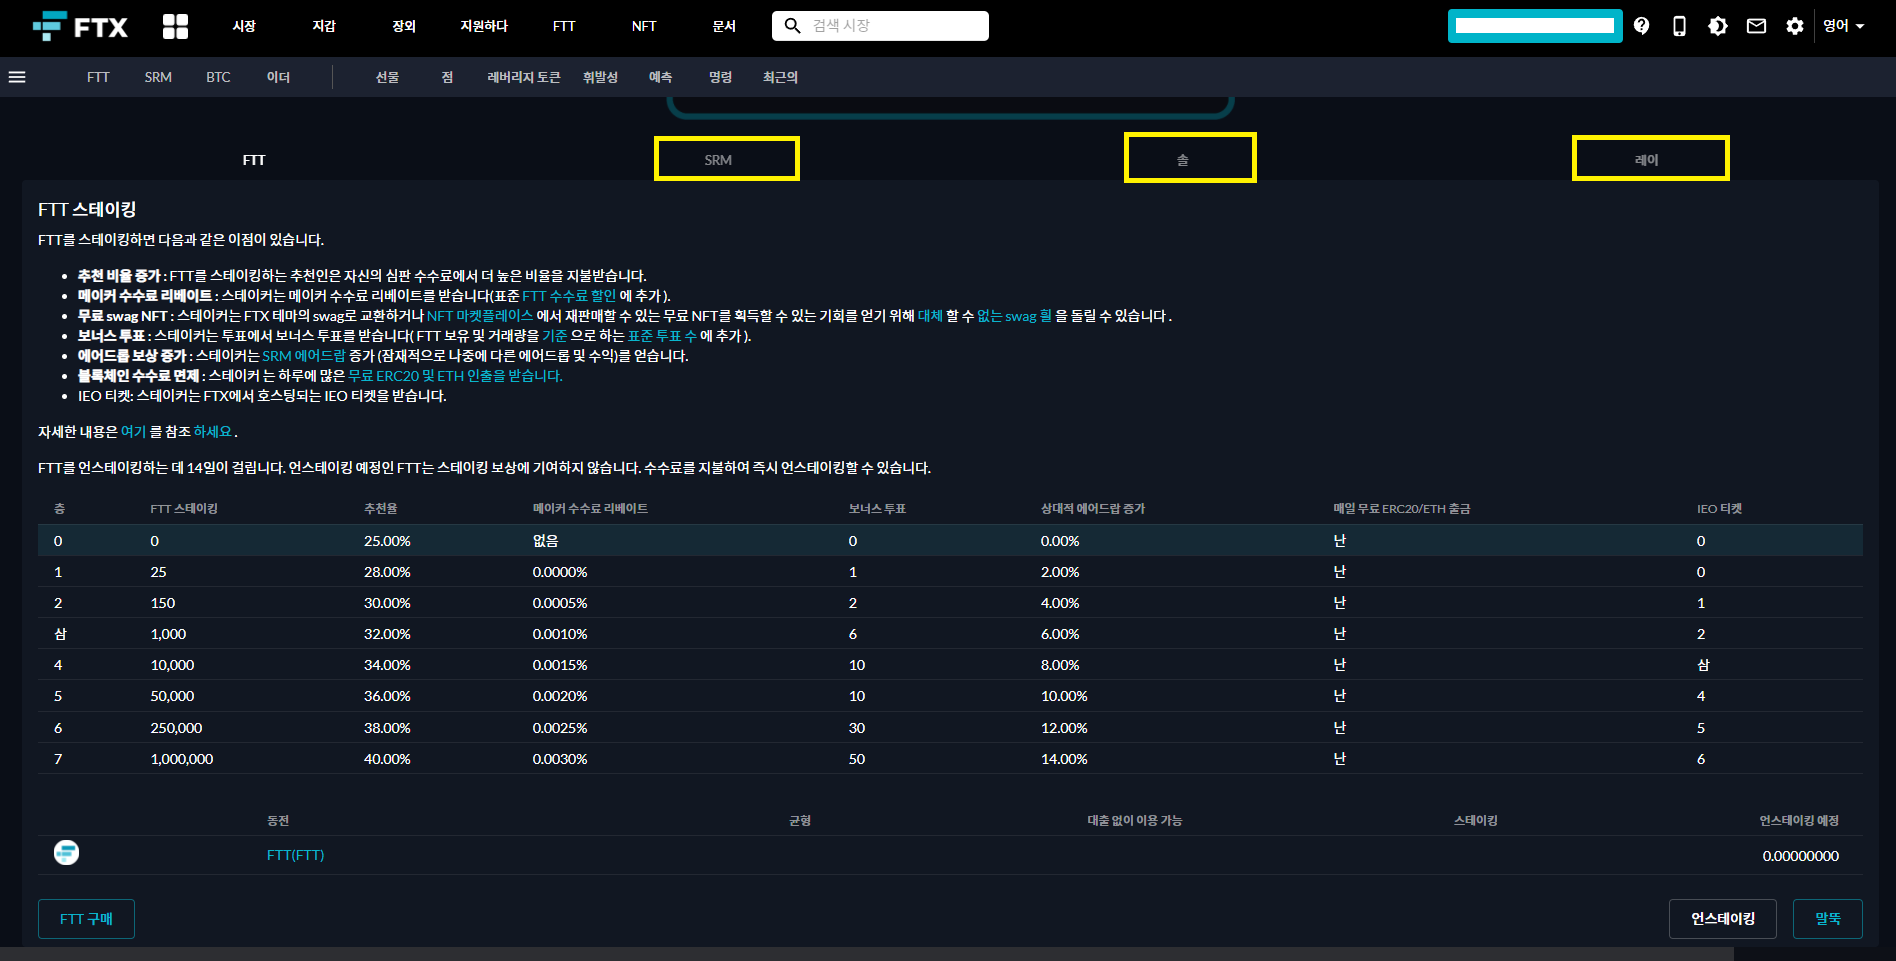1896x961 pixels.
Task: Open the 지갑 top menu
Action: [x=324, y=26]
